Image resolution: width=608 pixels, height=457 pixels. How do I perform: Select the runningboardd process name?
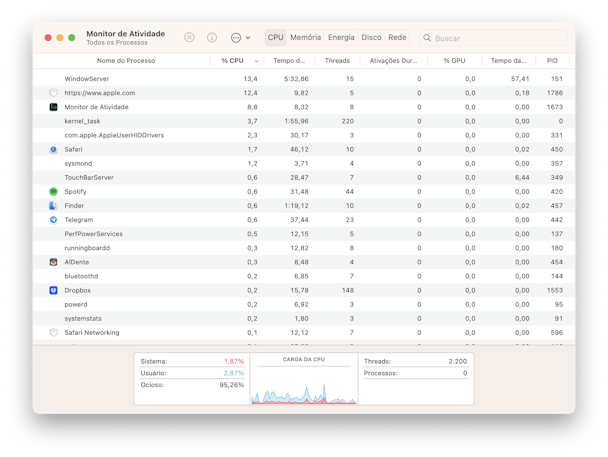87,248
